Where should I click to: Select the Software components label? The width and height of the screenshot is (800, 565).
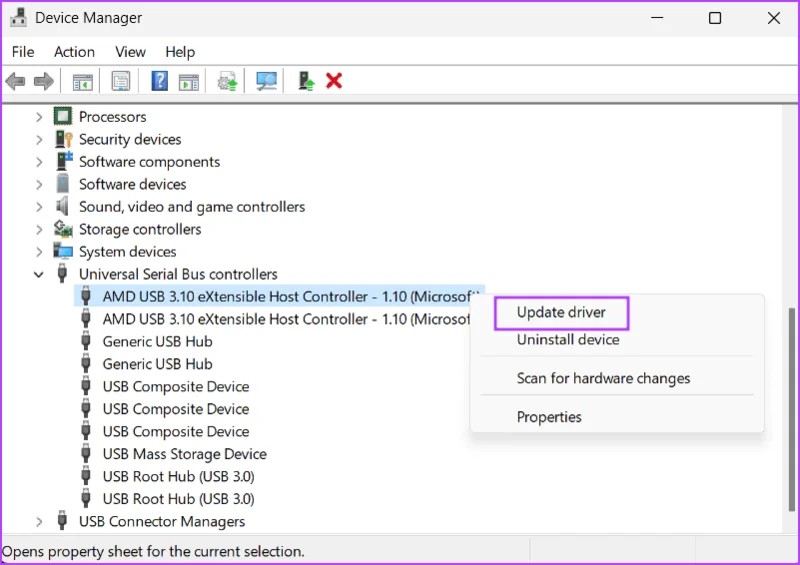pyautogui.click(x=149, y=162)
